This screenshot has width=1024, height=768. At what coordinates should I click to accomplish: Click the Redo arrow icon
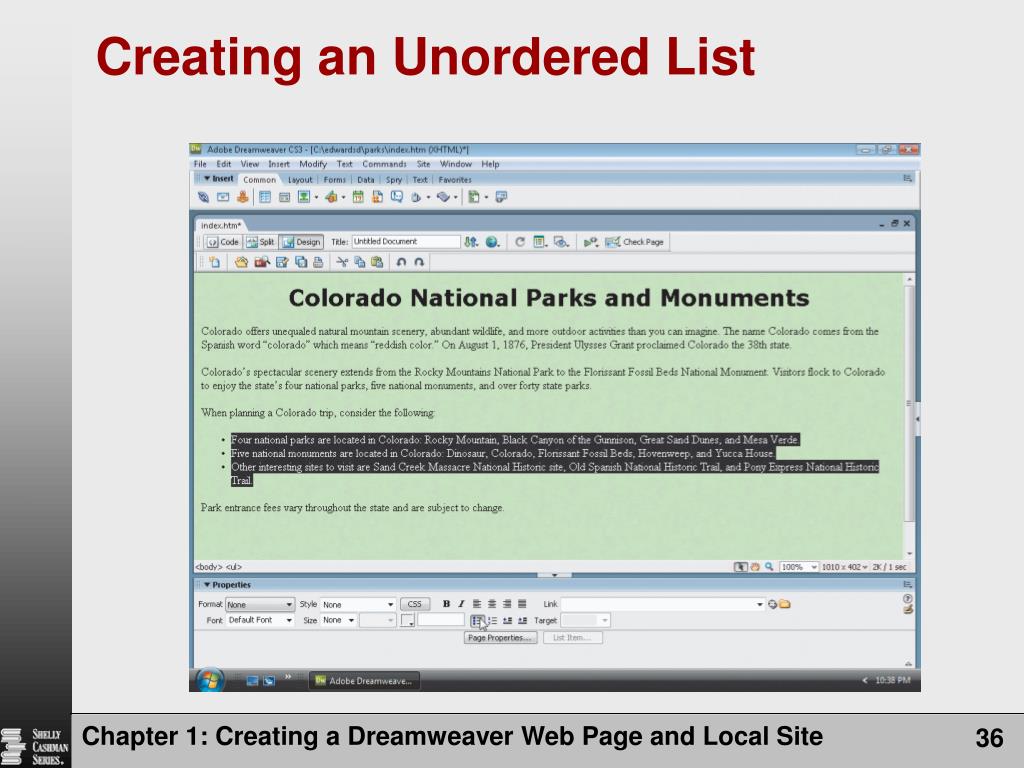(x=419, y=263)
